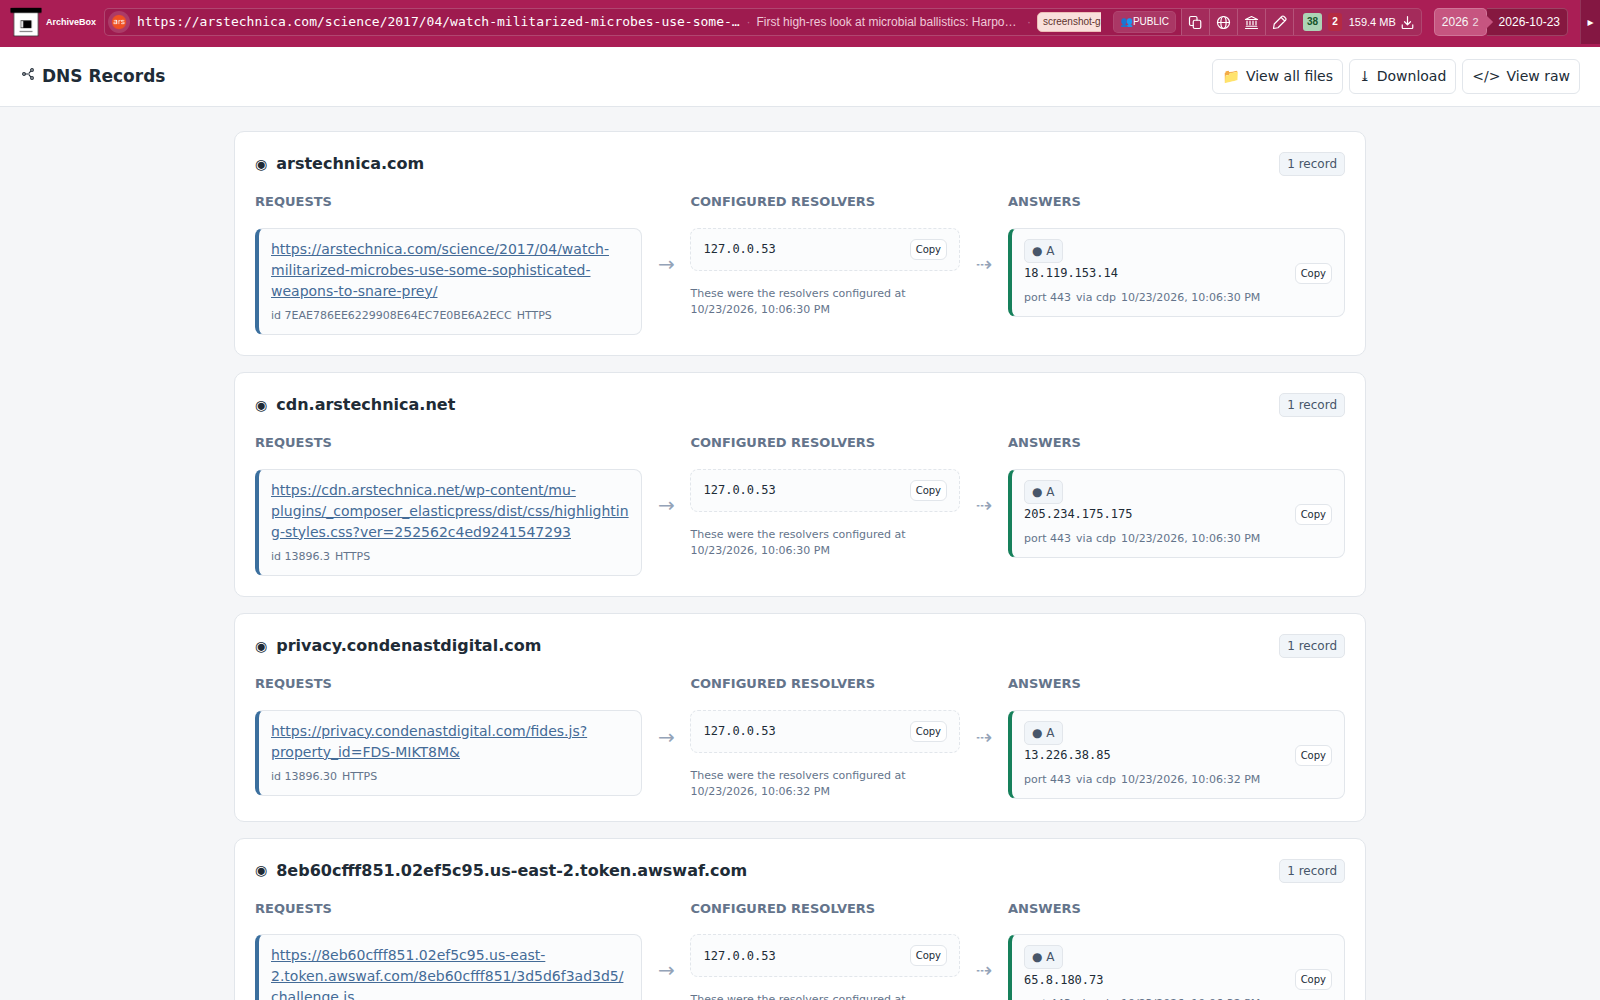Image resolution: width=1600 pixels, height=1000 pixels.
Task: Open the archive.org building icon
Action: pyautogui.click(x=1251, y=22)
